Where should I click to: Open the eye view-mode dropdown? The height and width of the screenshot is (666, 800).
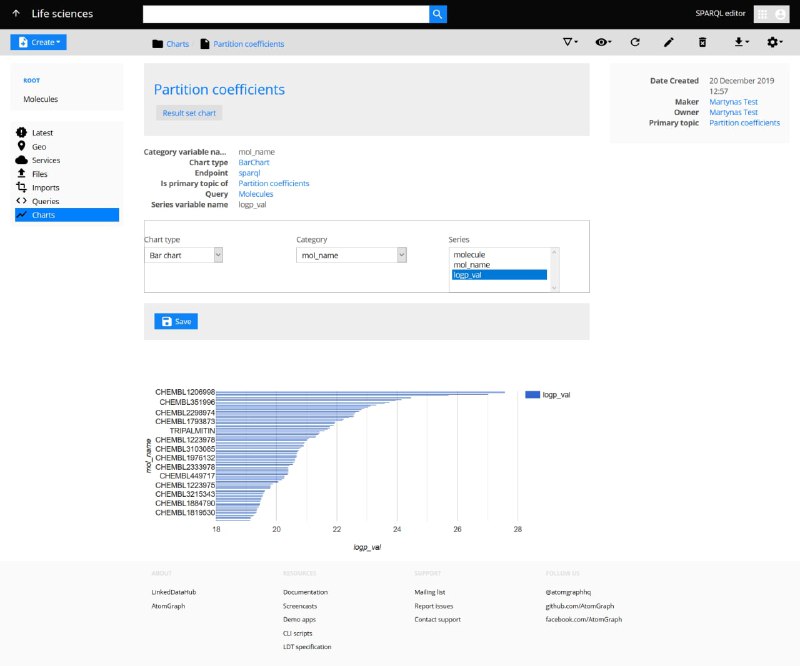point(602,42)
